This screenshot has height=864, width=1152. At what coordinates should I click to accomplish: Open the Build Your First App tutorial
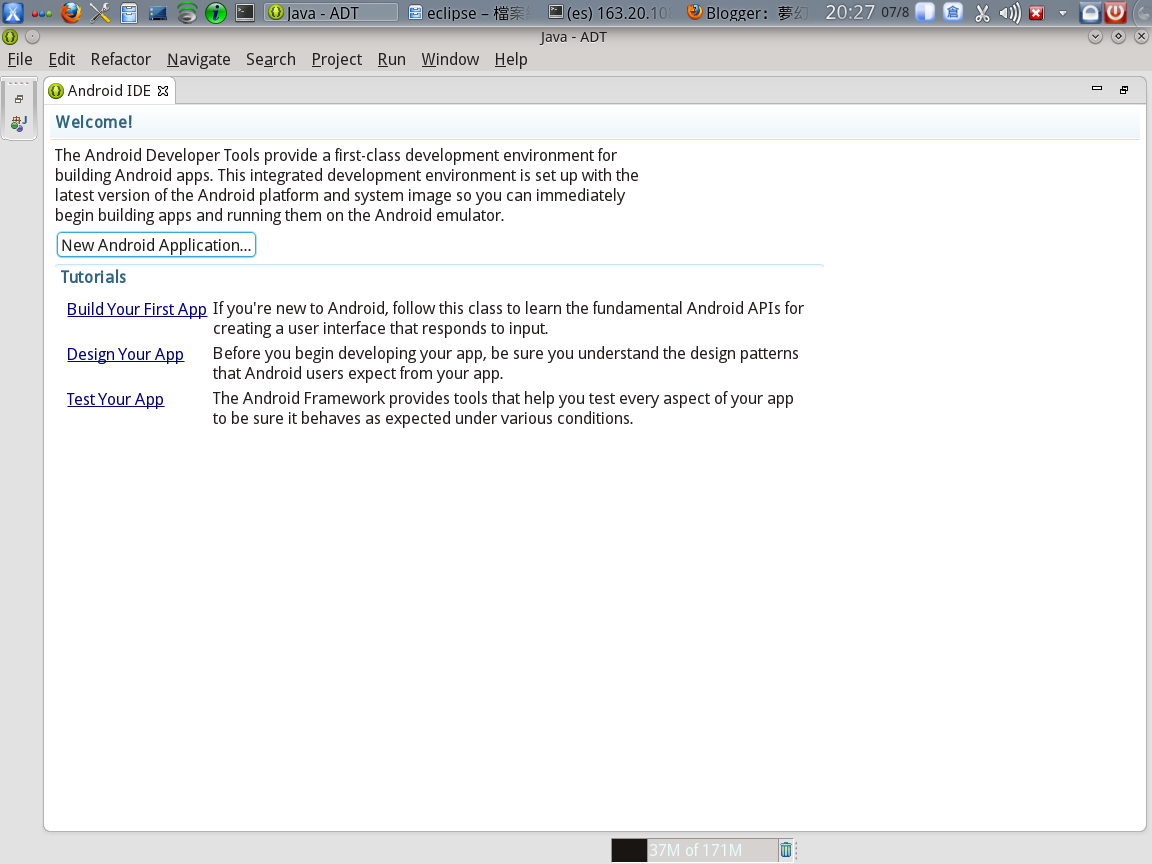[x=137, y=309]
